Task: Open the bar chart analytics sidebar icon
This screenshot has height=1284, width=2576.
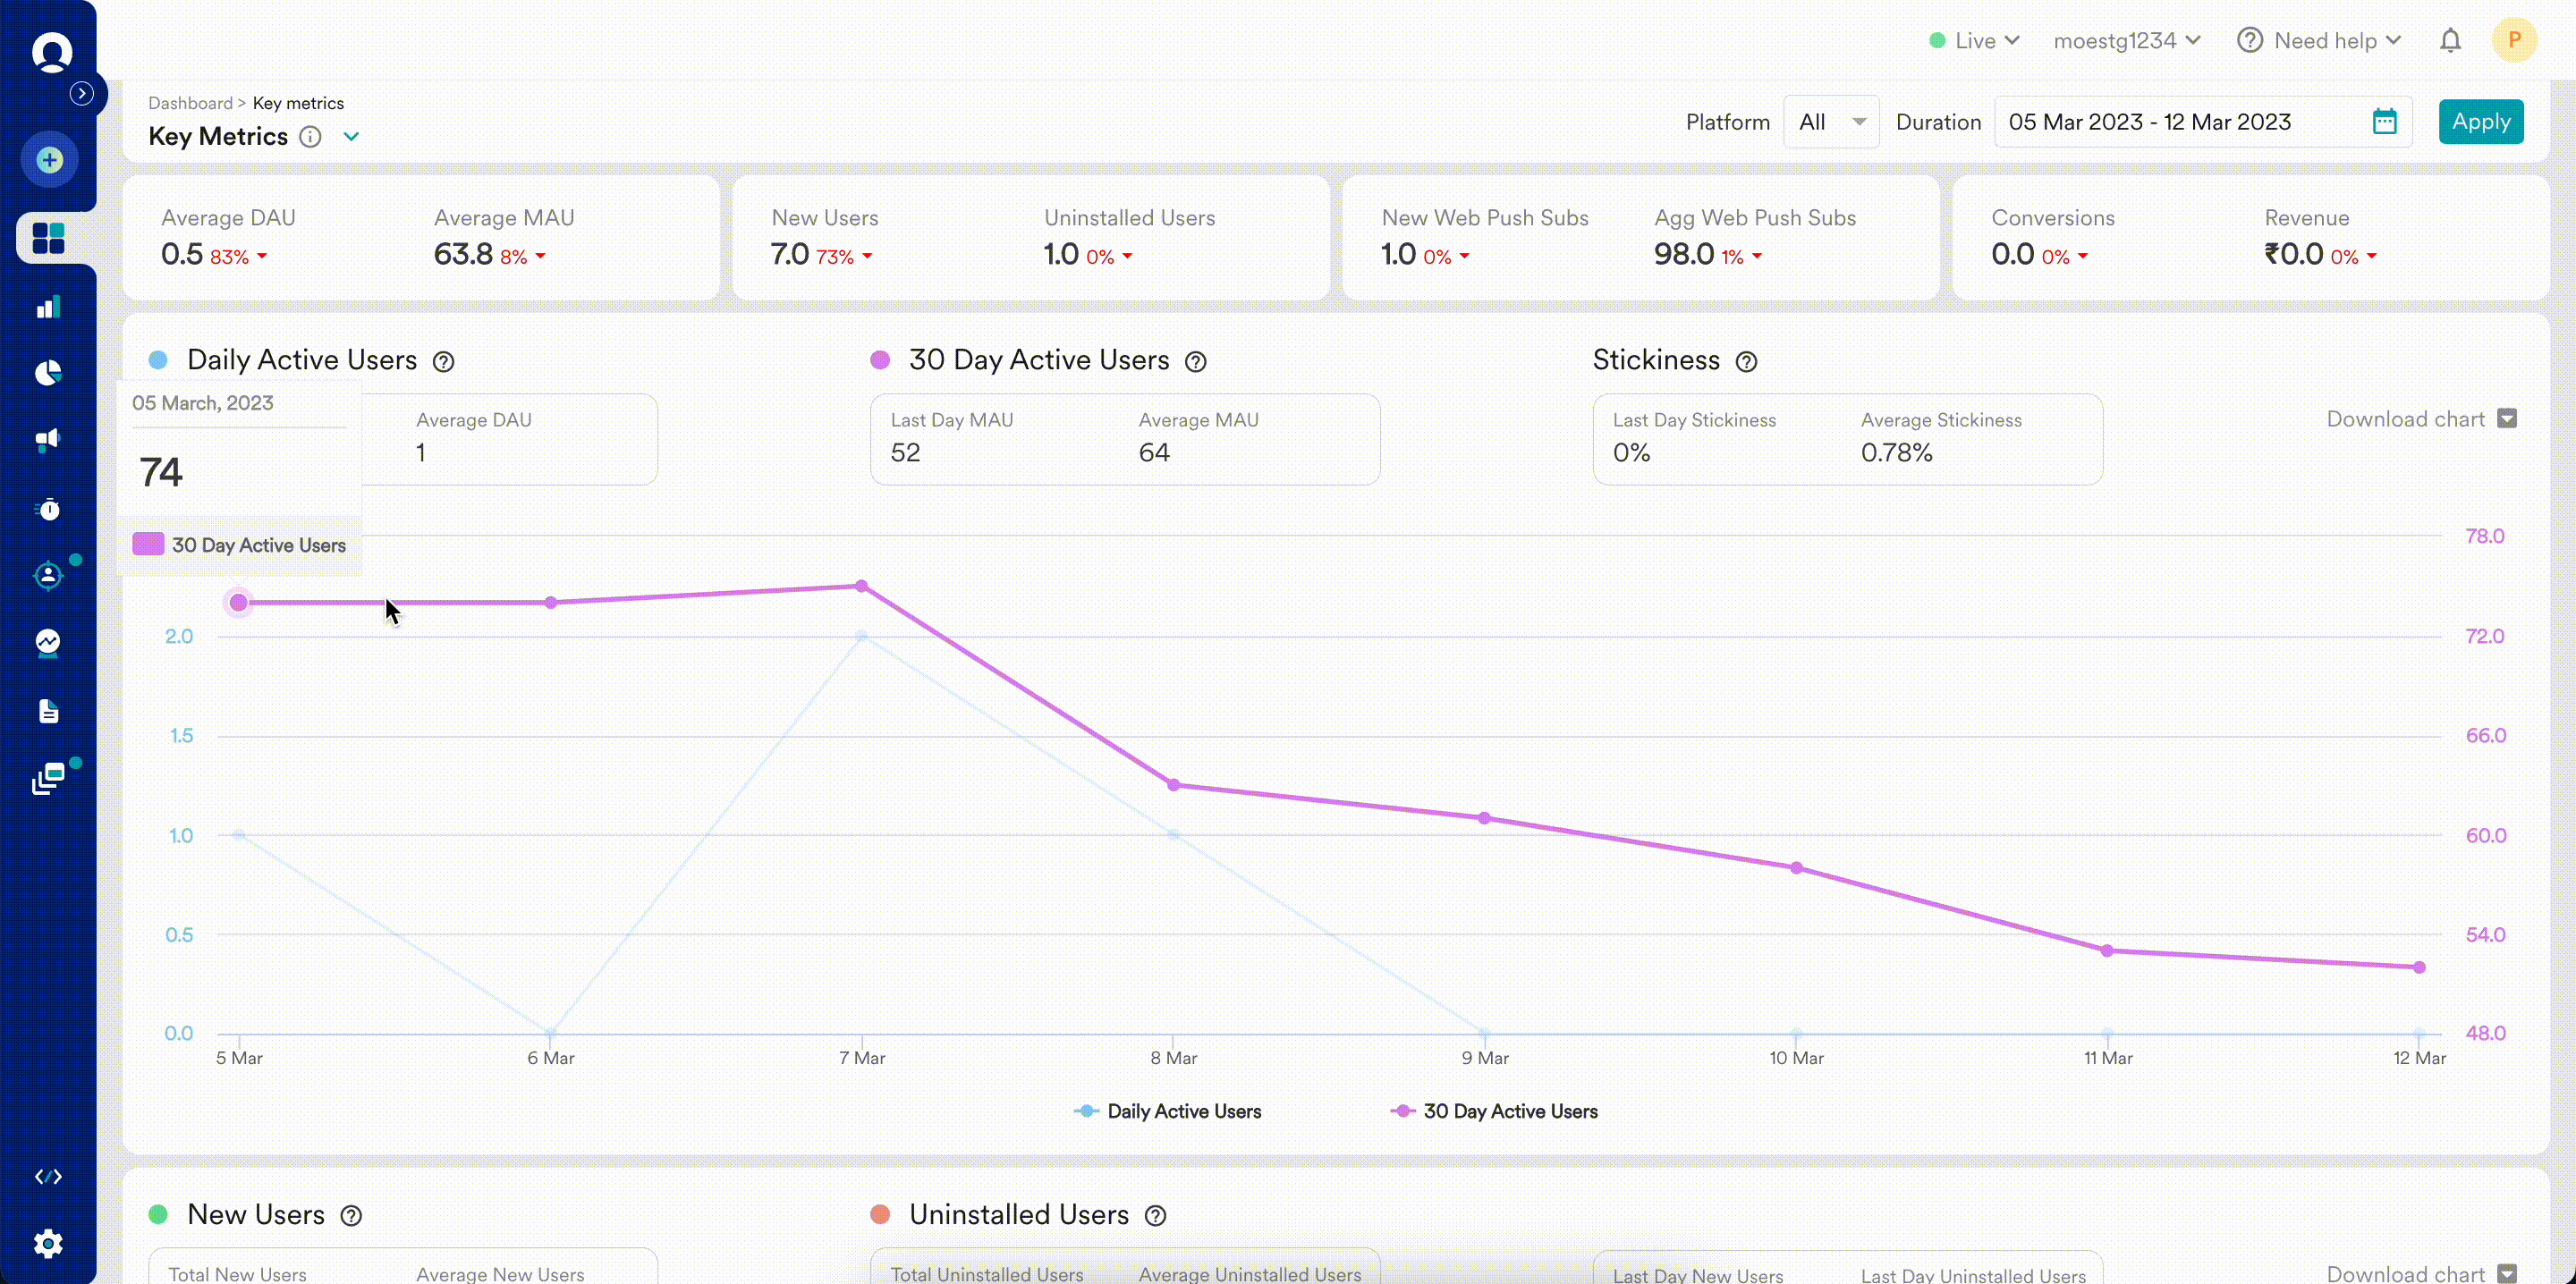Action: coord(48,307)
